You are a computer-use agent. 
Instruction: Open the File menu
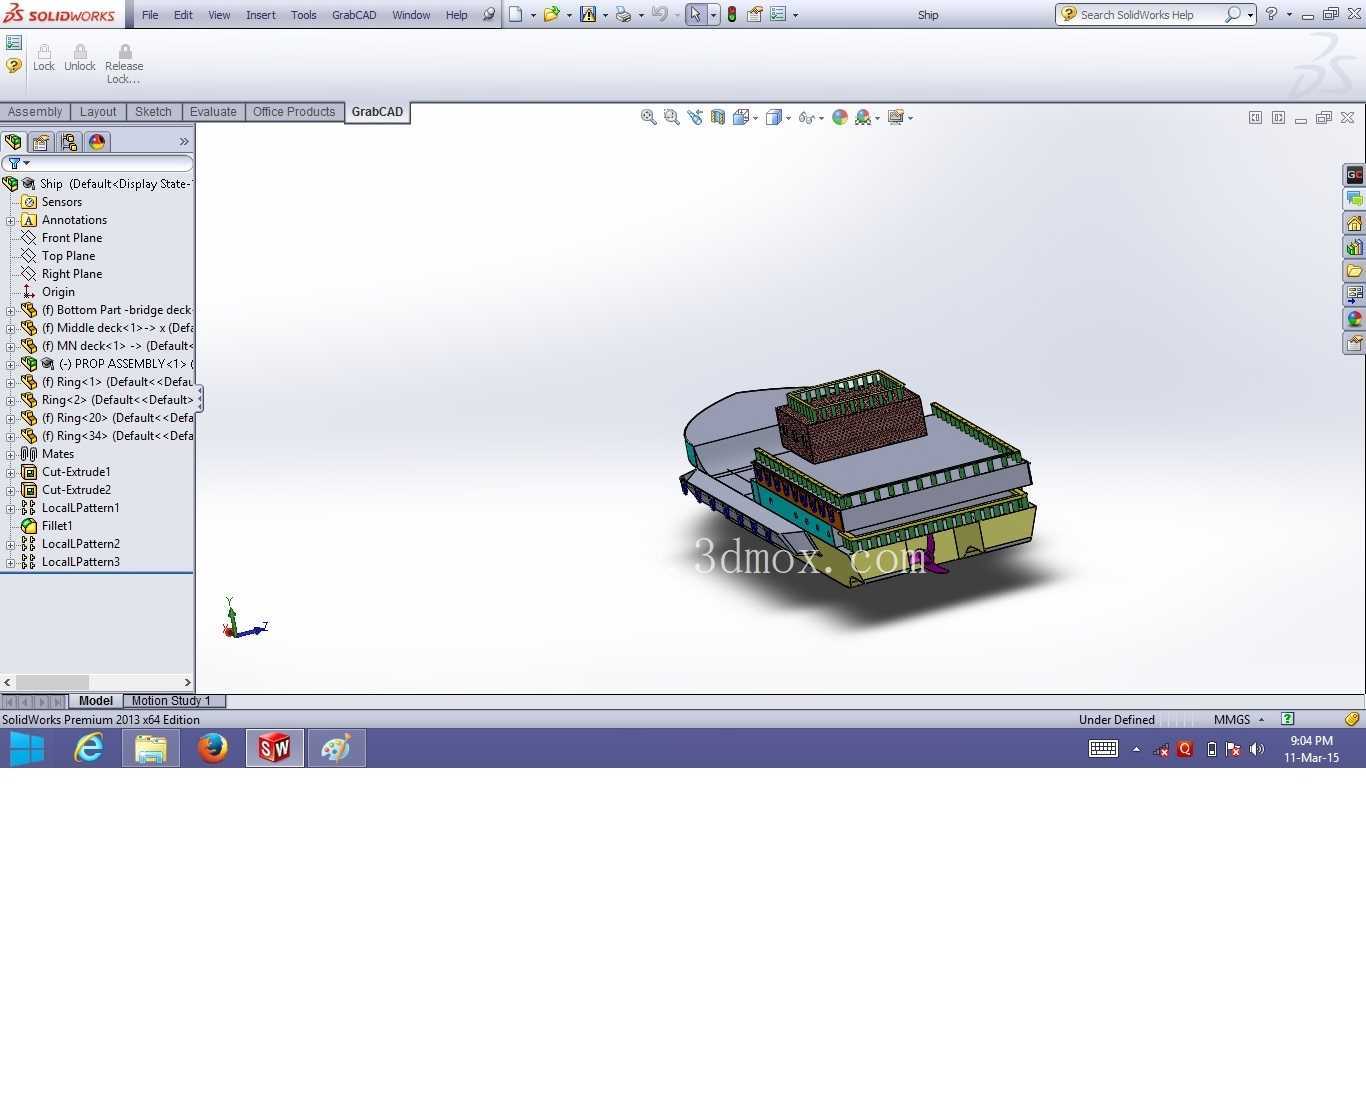tap(150, 15)
